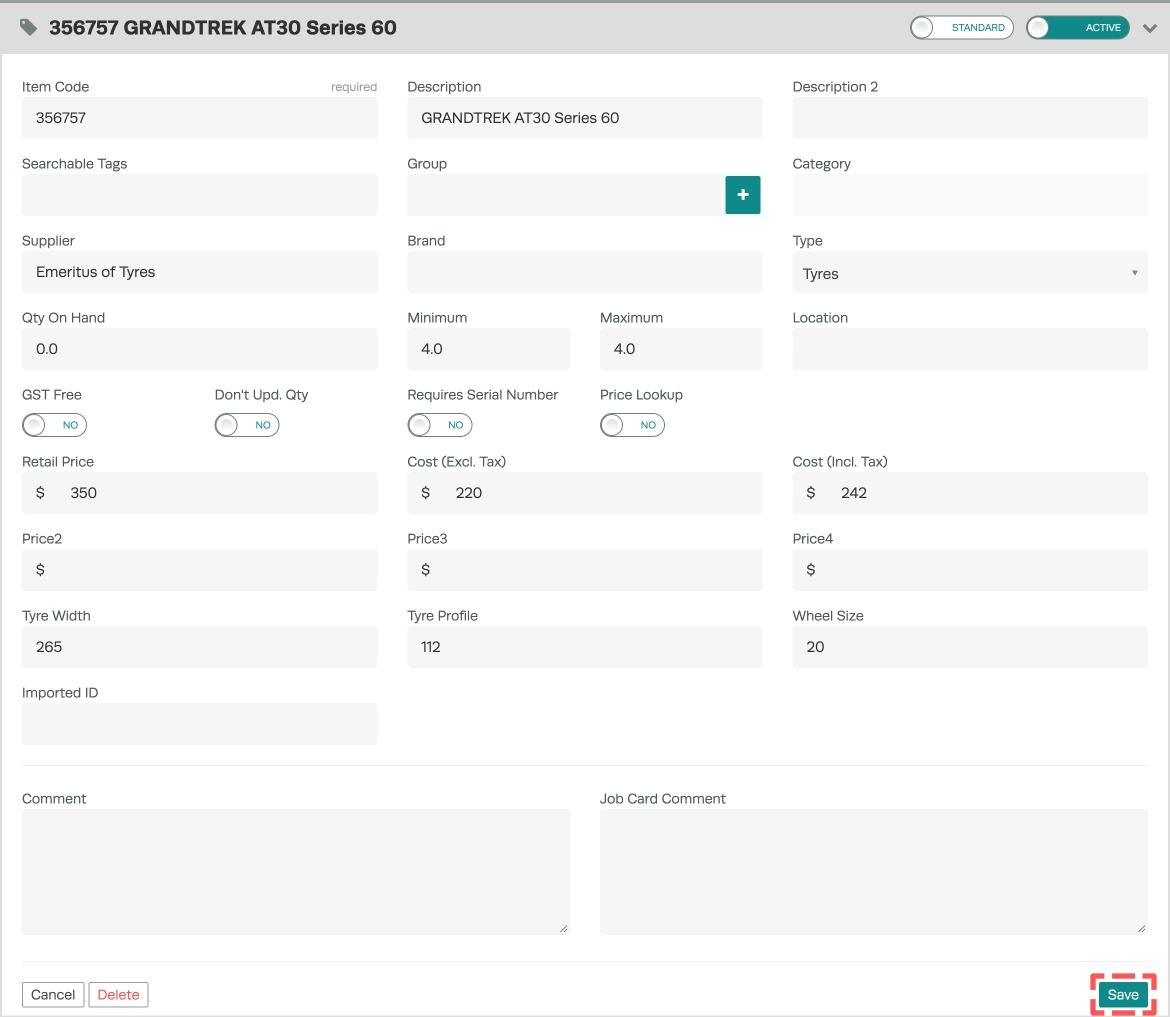Click the red Delete button
1170x1017 pixels.
coord(119,995)
